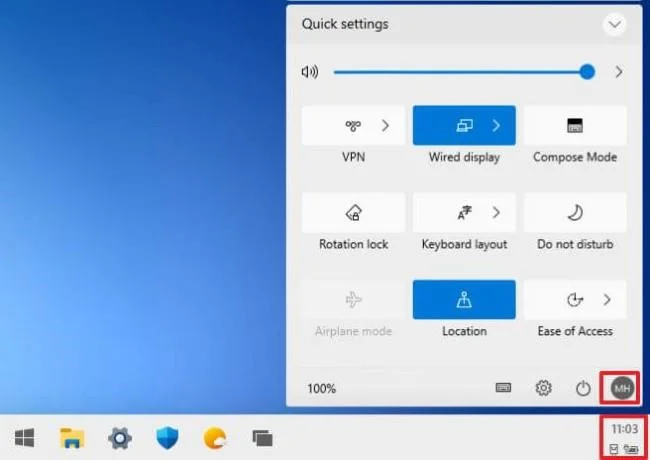650x460 pixels.
Task: Toggle the Ease of Access tile
Action: click(575, 300)
